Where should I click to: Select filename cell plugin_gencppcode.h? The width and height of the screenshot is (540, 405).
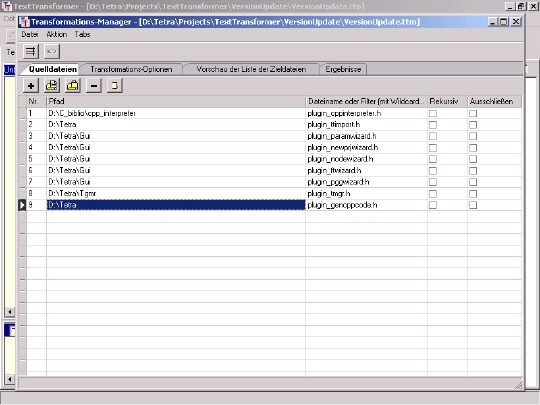[x=366, y=205]
